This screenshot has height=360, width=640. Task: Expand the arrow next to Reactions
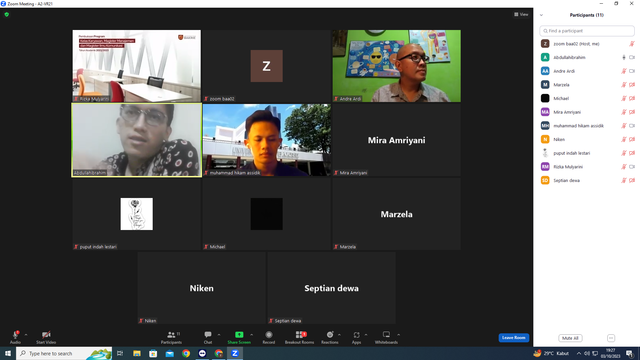[339, 335]
